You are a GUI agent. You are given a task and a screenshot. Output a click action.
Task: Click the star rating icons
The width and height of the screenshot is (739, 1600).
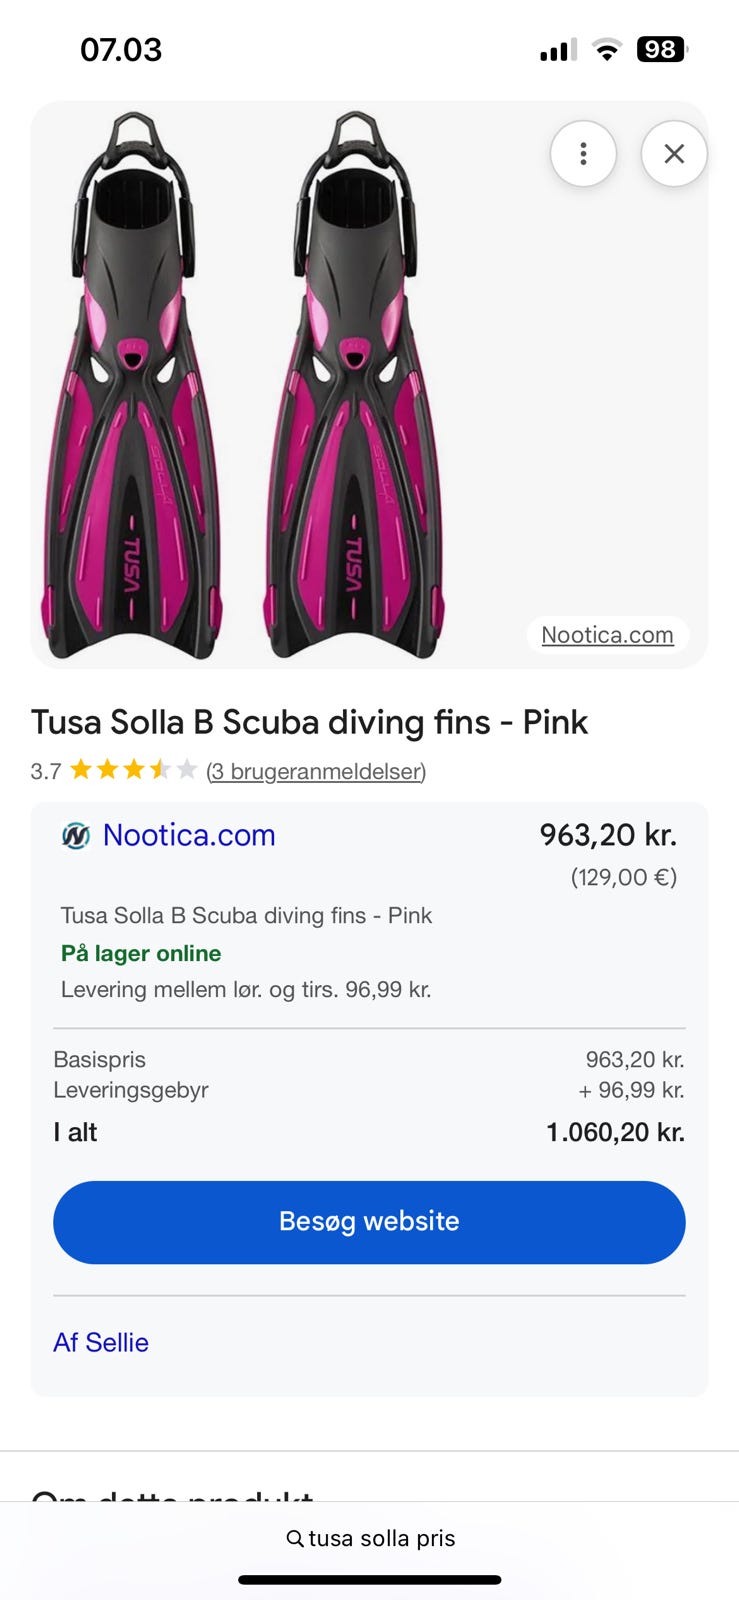[x=133, y=770]
